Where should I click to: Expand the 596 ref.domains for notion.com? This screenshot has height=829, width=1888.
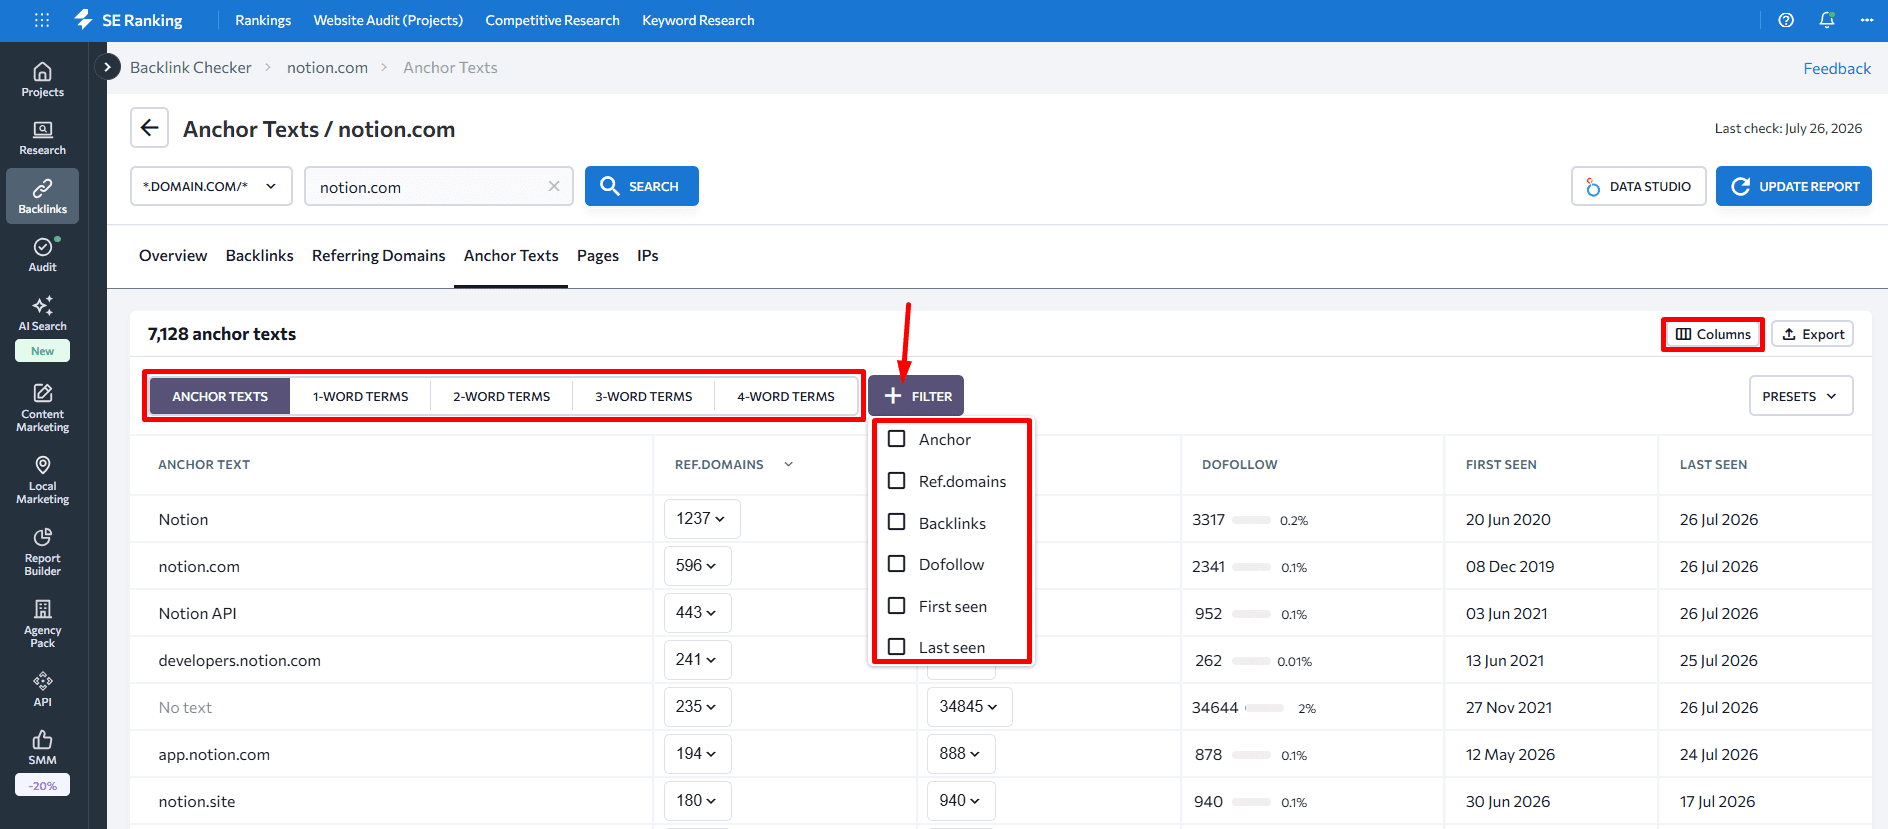click(x=697, y=566)
